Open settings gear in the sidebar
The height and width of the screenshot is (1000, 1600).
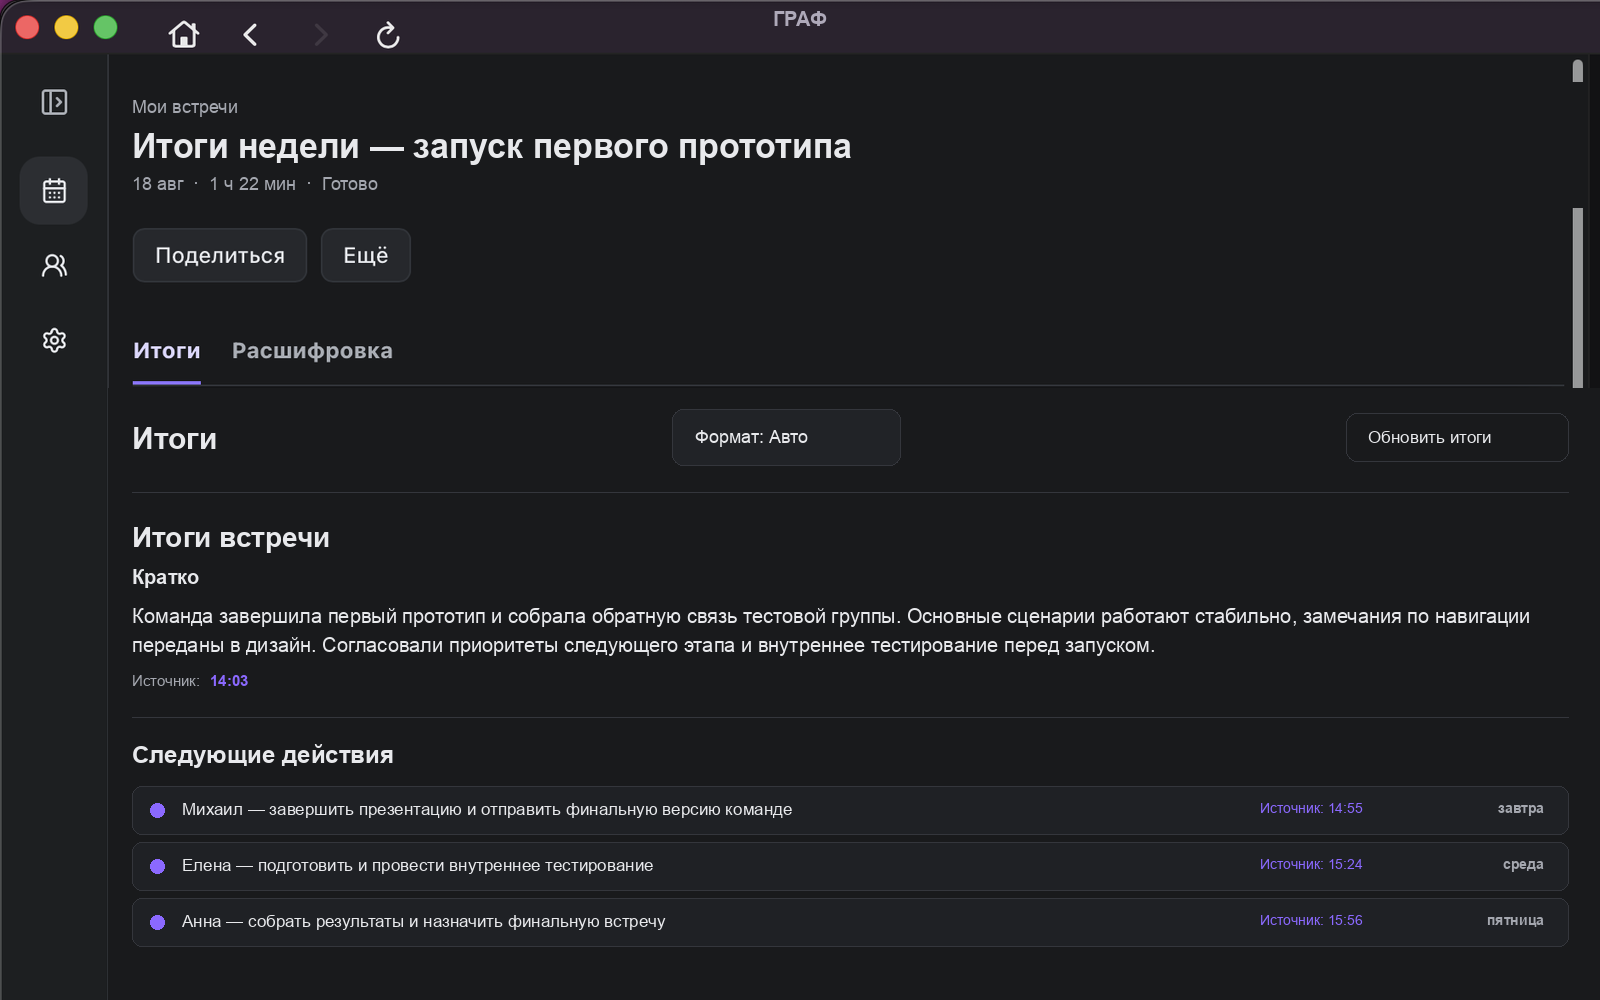click(54, 340)
